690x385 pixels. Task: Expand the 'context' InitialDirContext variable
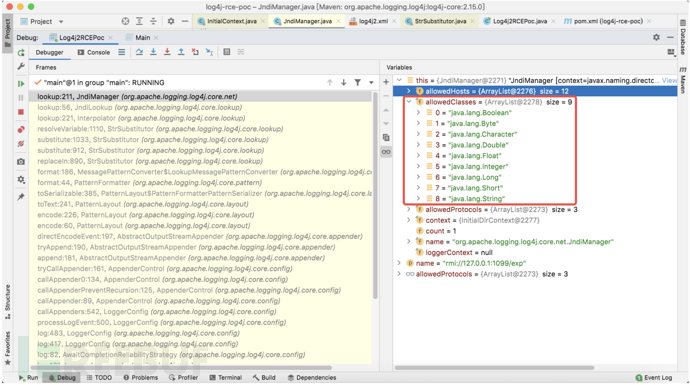click(409, 220)
